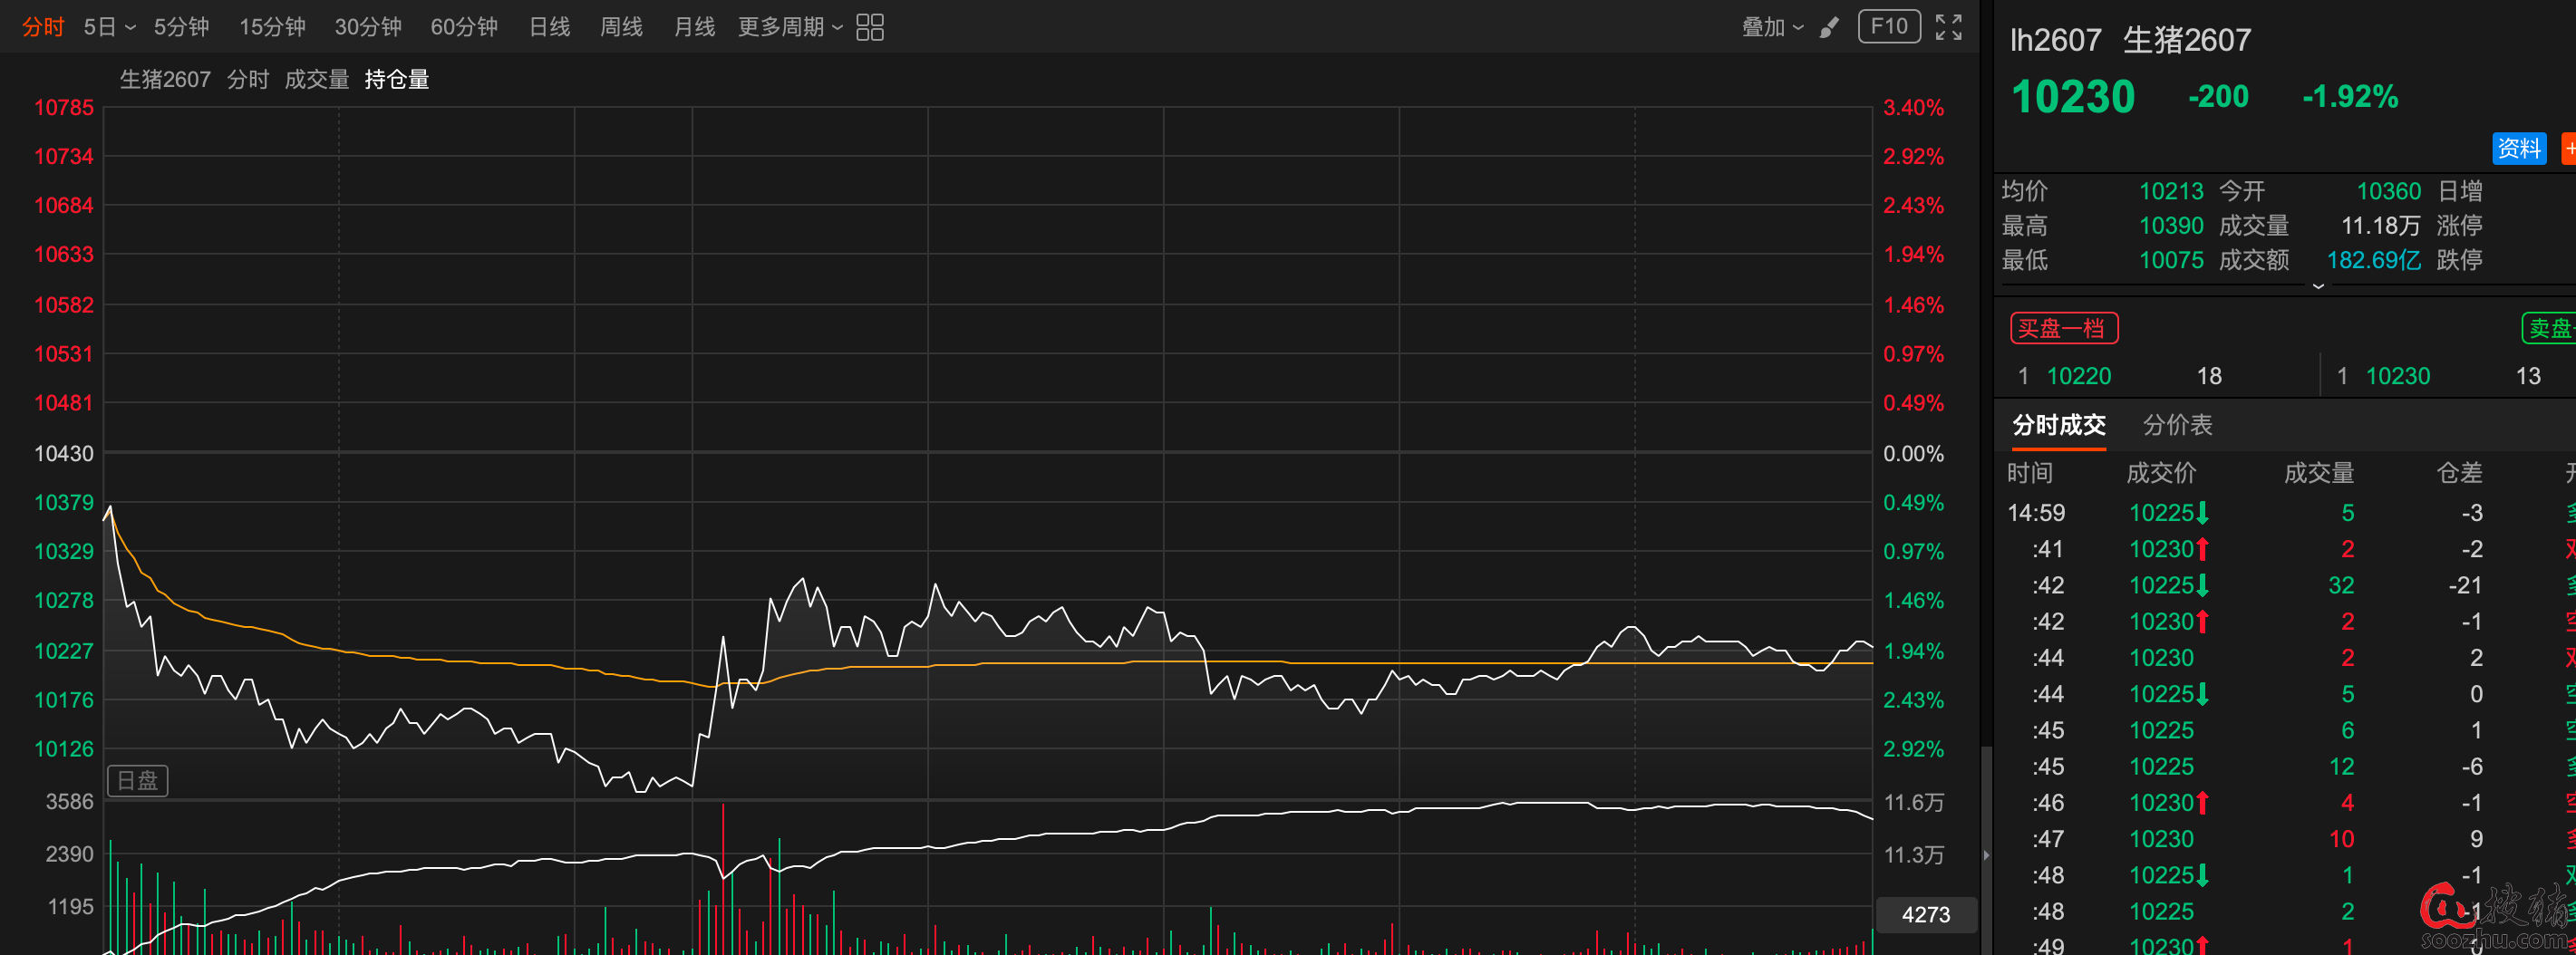This screenshot has height=955, width=2576.
Task: Toggle the 持仓量 indicator in chart header
Action: click(396, 79)
